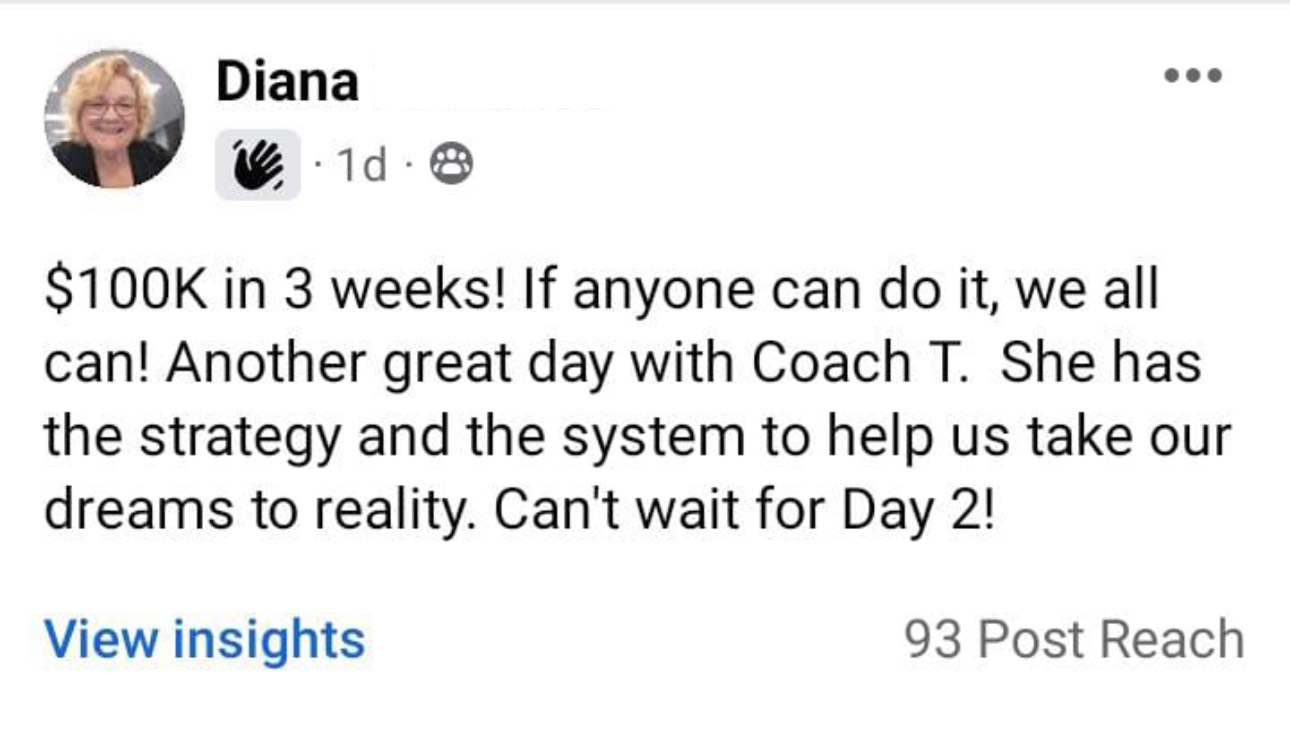
Task: Click the word "insights" in the blue link
Action: tap(269, 638)
